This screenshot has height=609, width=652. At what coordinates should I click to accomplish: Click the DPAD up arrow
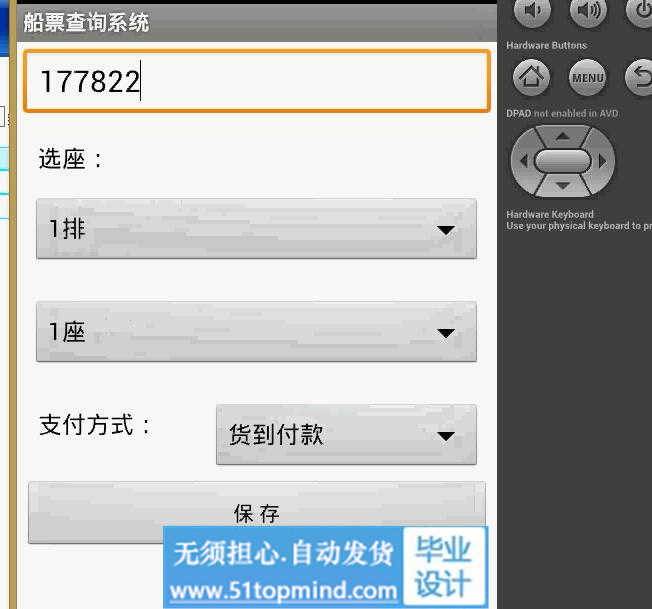click(563, 136)
